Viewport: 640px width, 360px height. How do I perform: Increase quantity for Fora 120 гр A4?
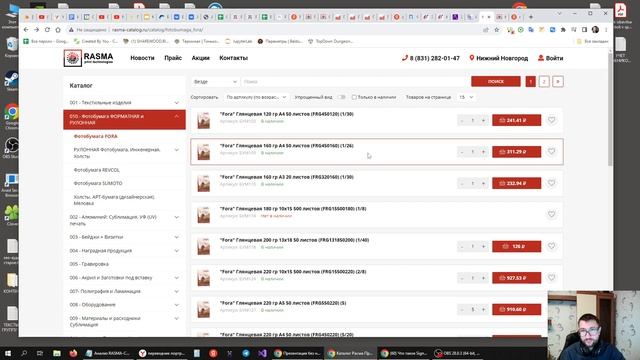[x=483, y=120]
